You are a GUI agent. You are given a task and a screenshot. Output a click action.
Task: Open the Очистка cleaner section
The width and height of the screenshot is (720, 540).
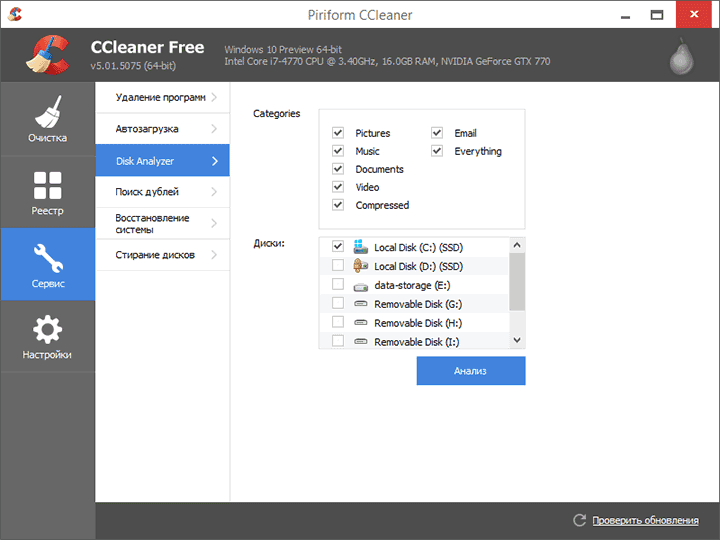pos(47,119)
